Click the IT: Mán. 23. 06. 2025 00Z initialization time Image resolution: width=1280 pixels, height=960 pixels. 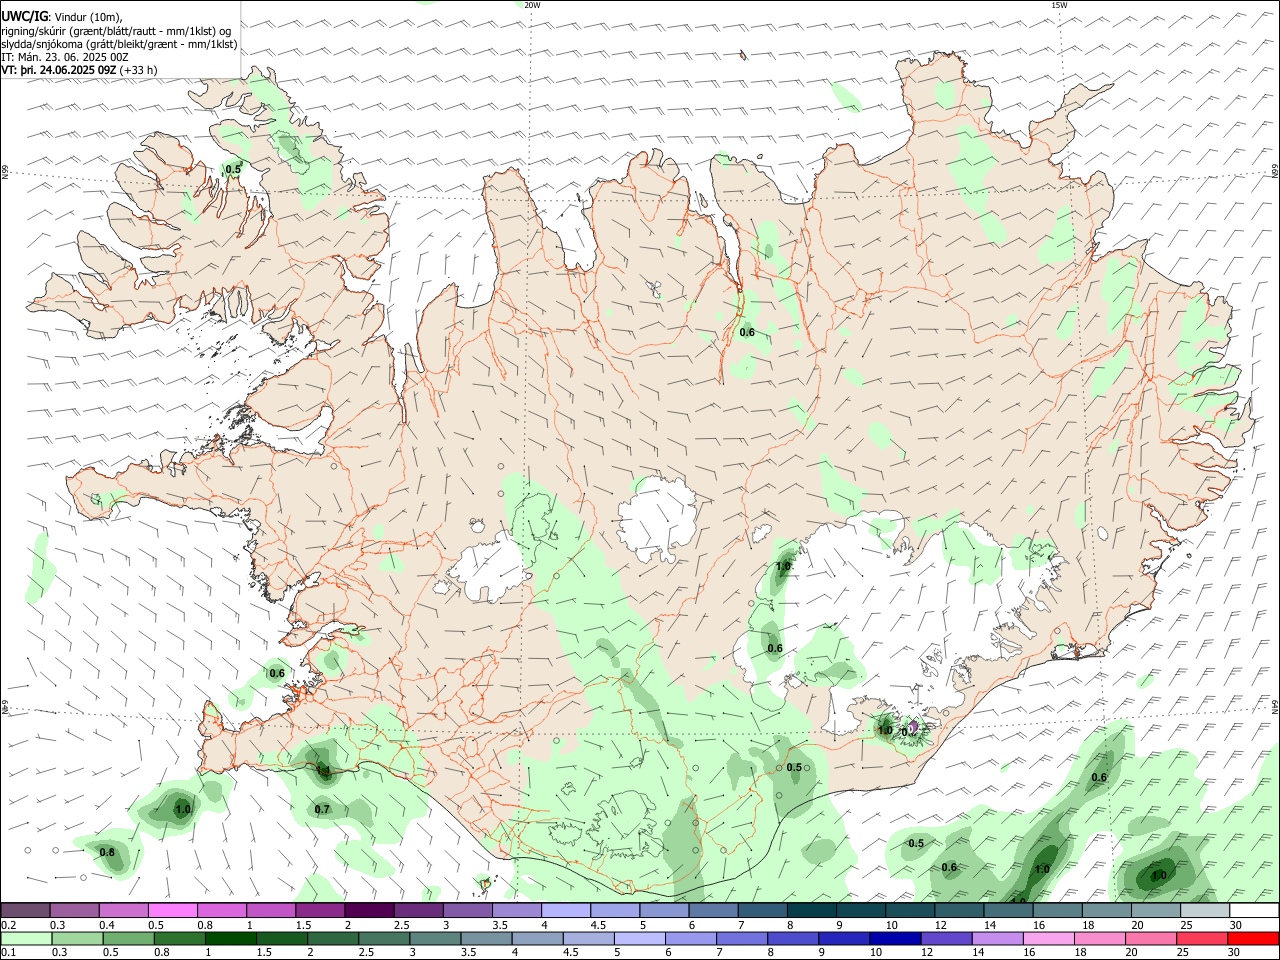(x=65, y=57)
